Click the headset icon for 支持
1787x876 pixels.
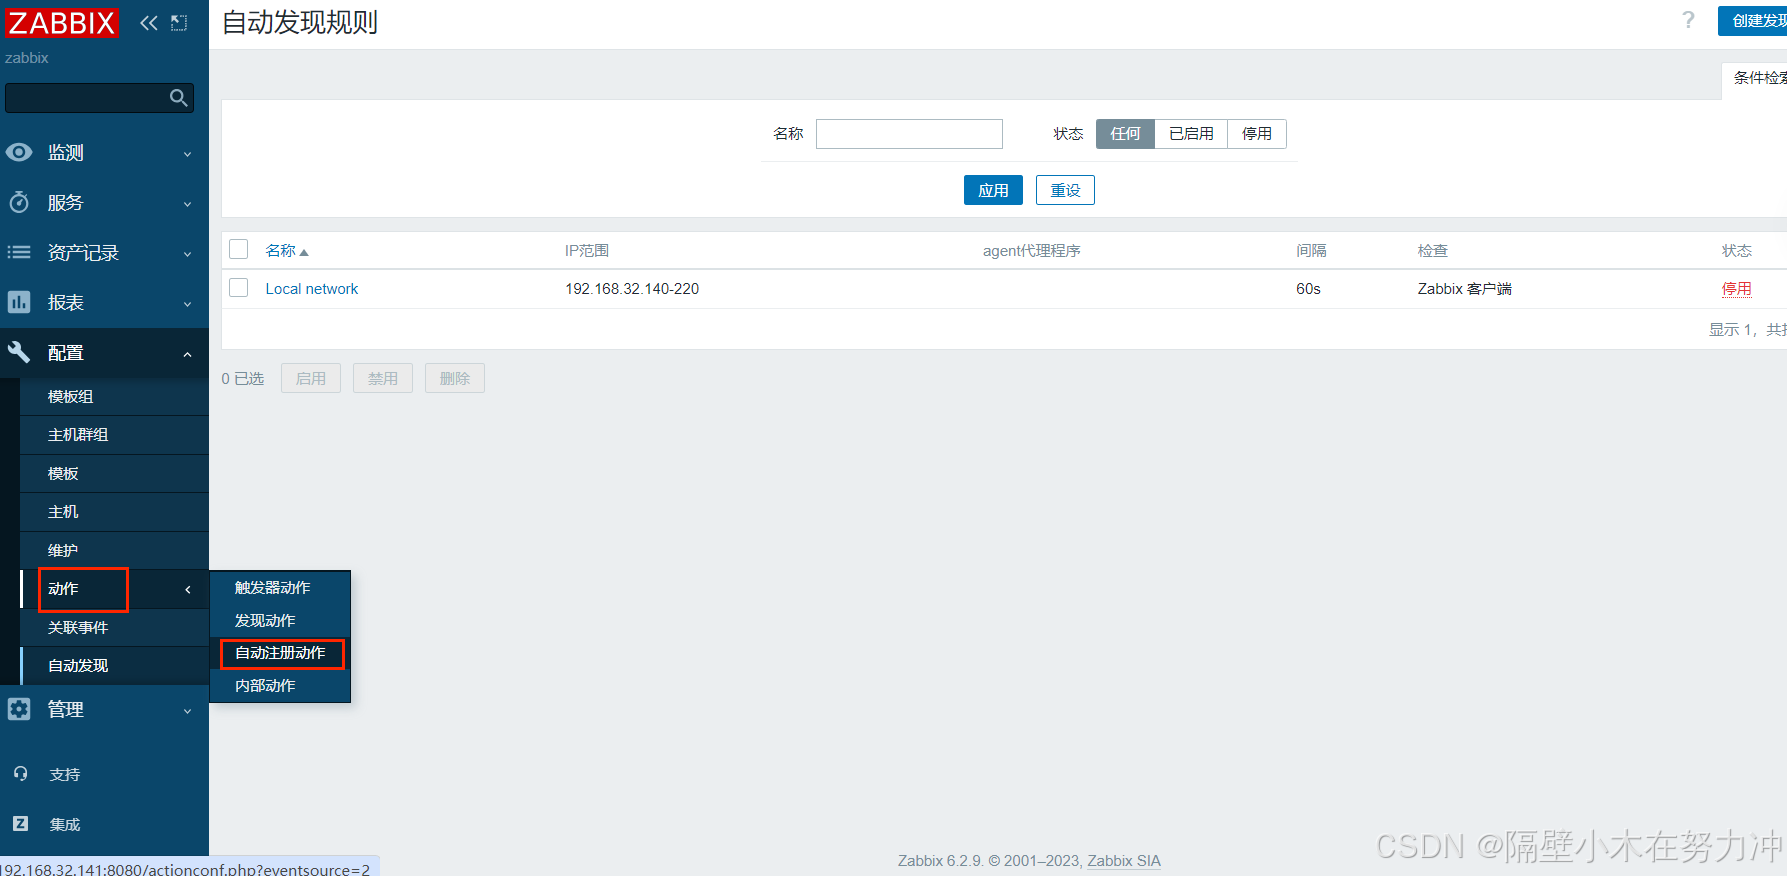[x=20, y=774]
